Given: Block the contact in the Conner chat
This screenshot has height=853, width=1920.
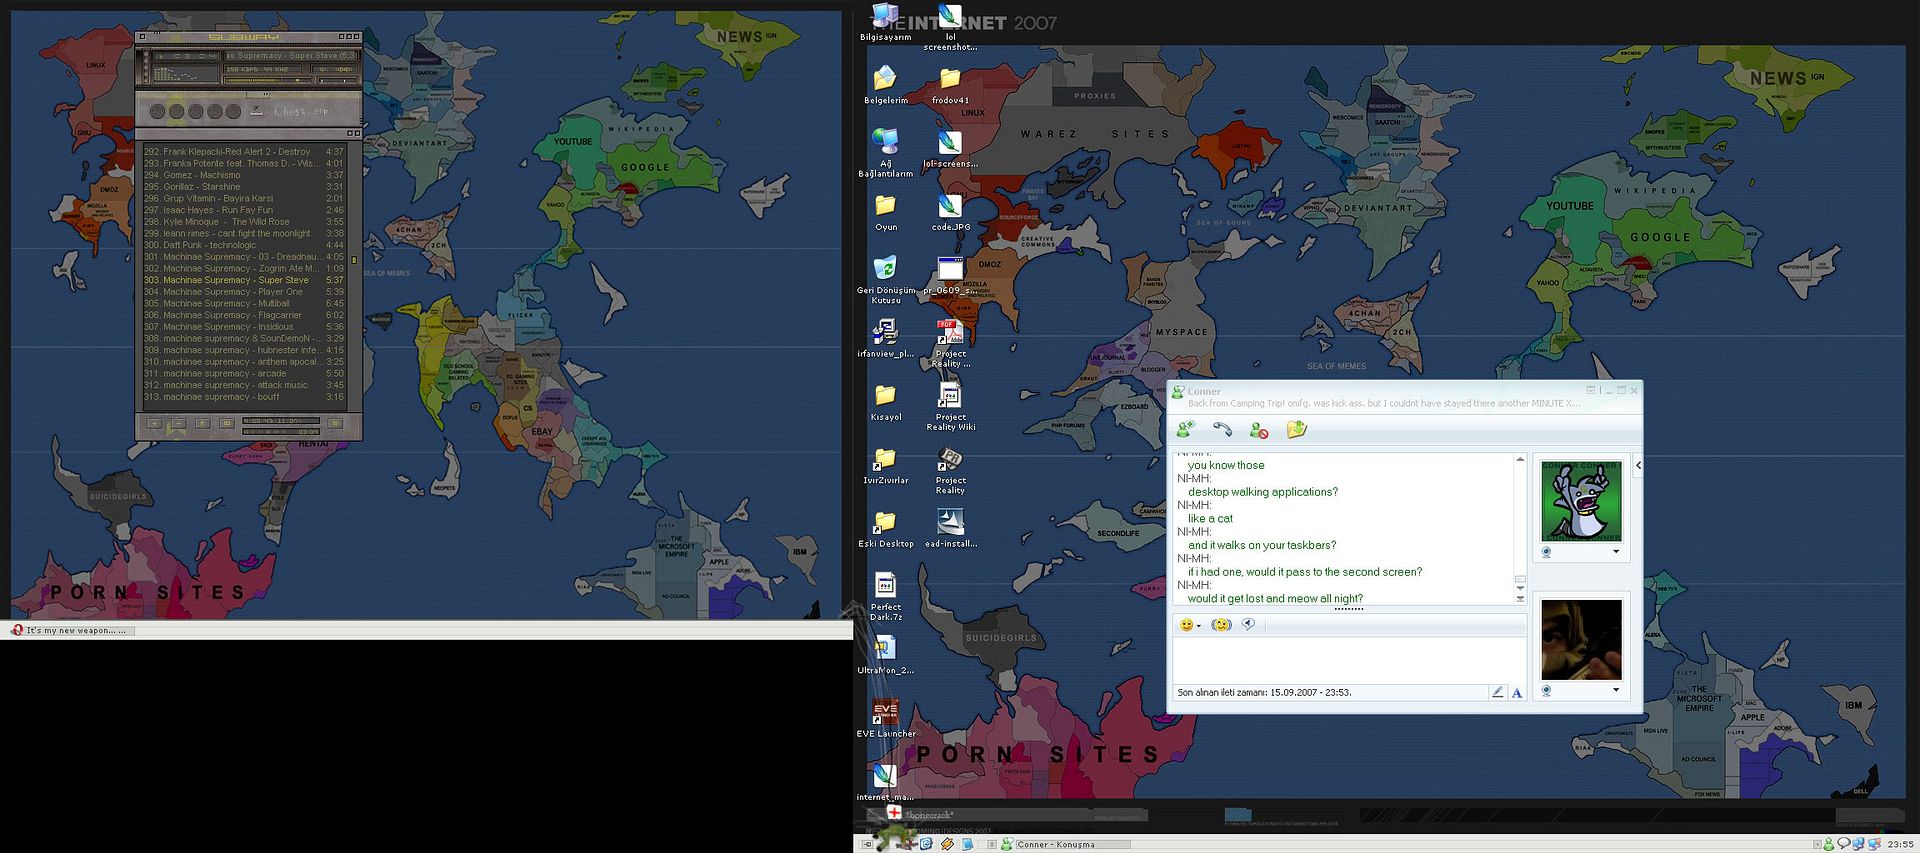Looking at the screenshot, I should [x=1259, y=430].
